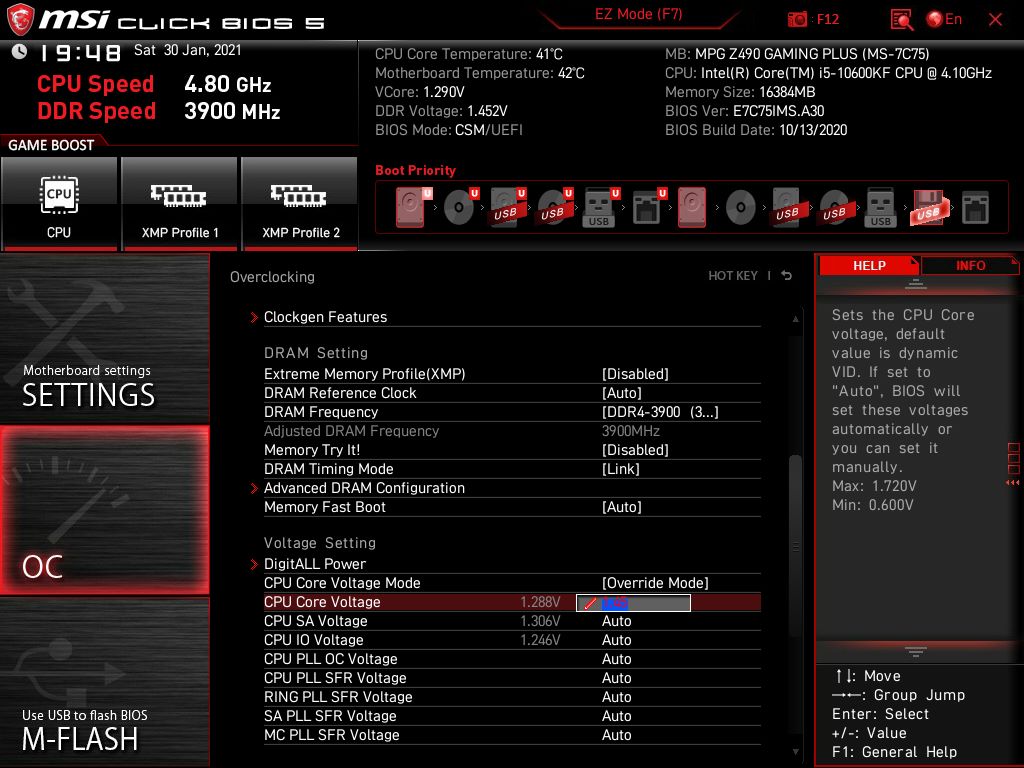The image size is (1024, 768).
Task: Click the settings list scrollbar down arrow
Action: coord(795,752)
